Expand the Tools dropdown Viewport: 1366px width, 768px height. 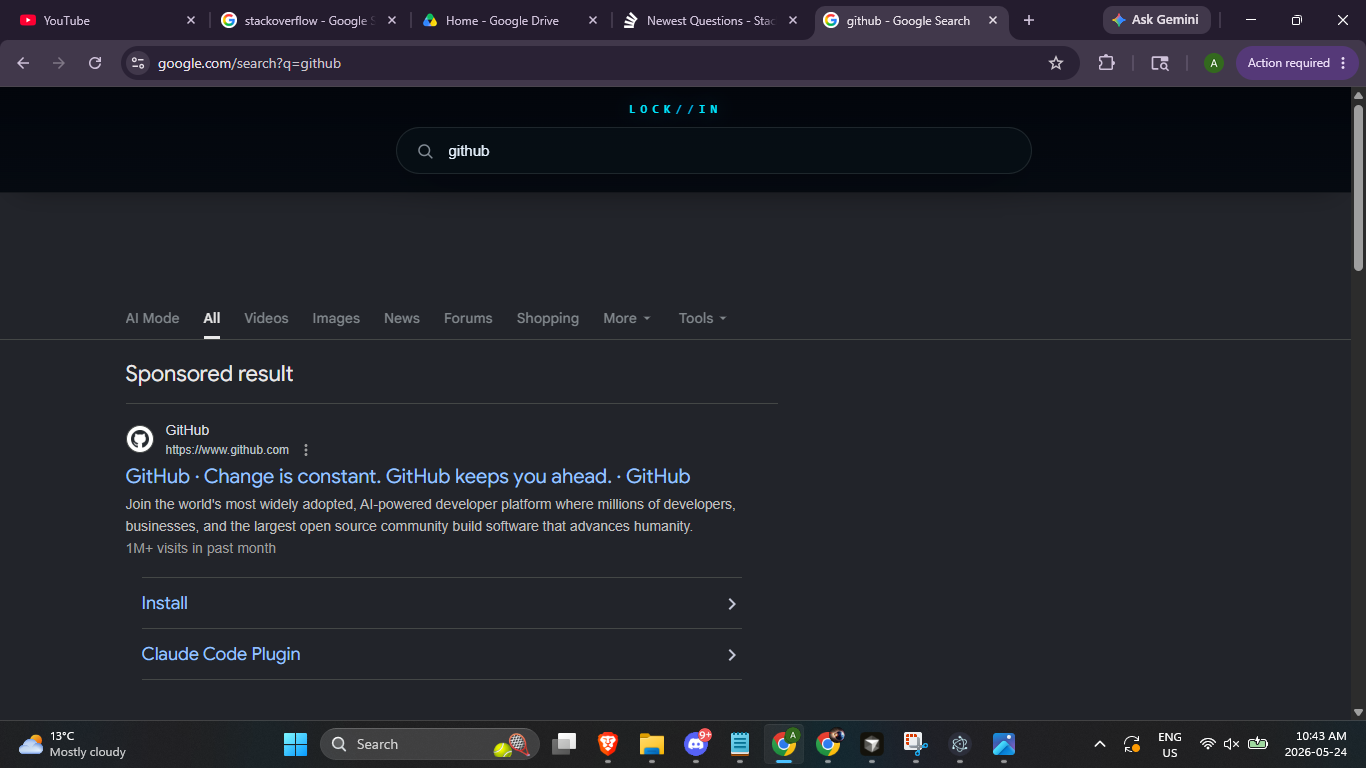(703, 318)
